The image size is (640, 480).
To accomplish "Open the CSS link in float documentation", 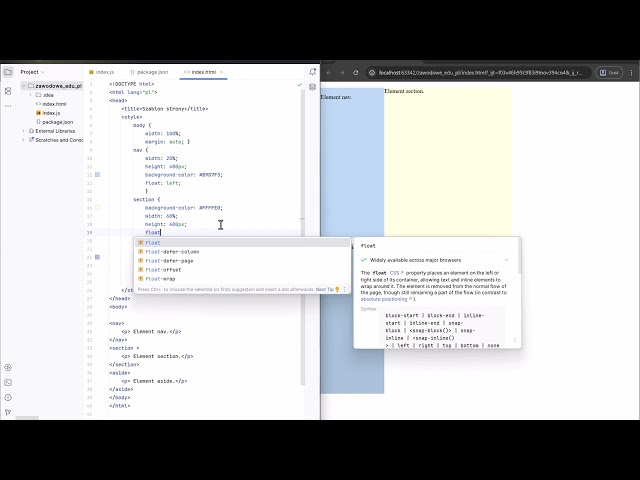I will point(396,273).
